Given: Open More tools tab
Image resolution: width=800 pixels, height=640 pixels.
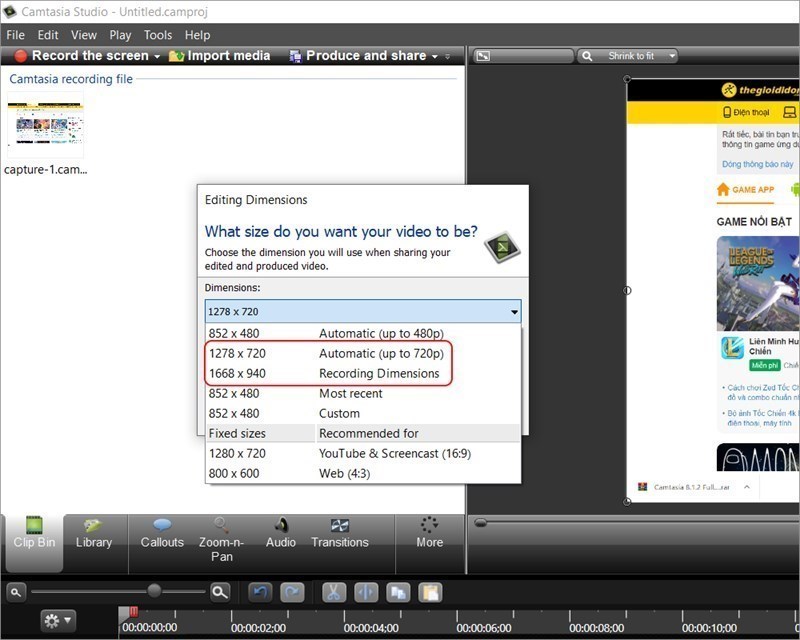Looking at the screenshot, I should coord(430,533).
